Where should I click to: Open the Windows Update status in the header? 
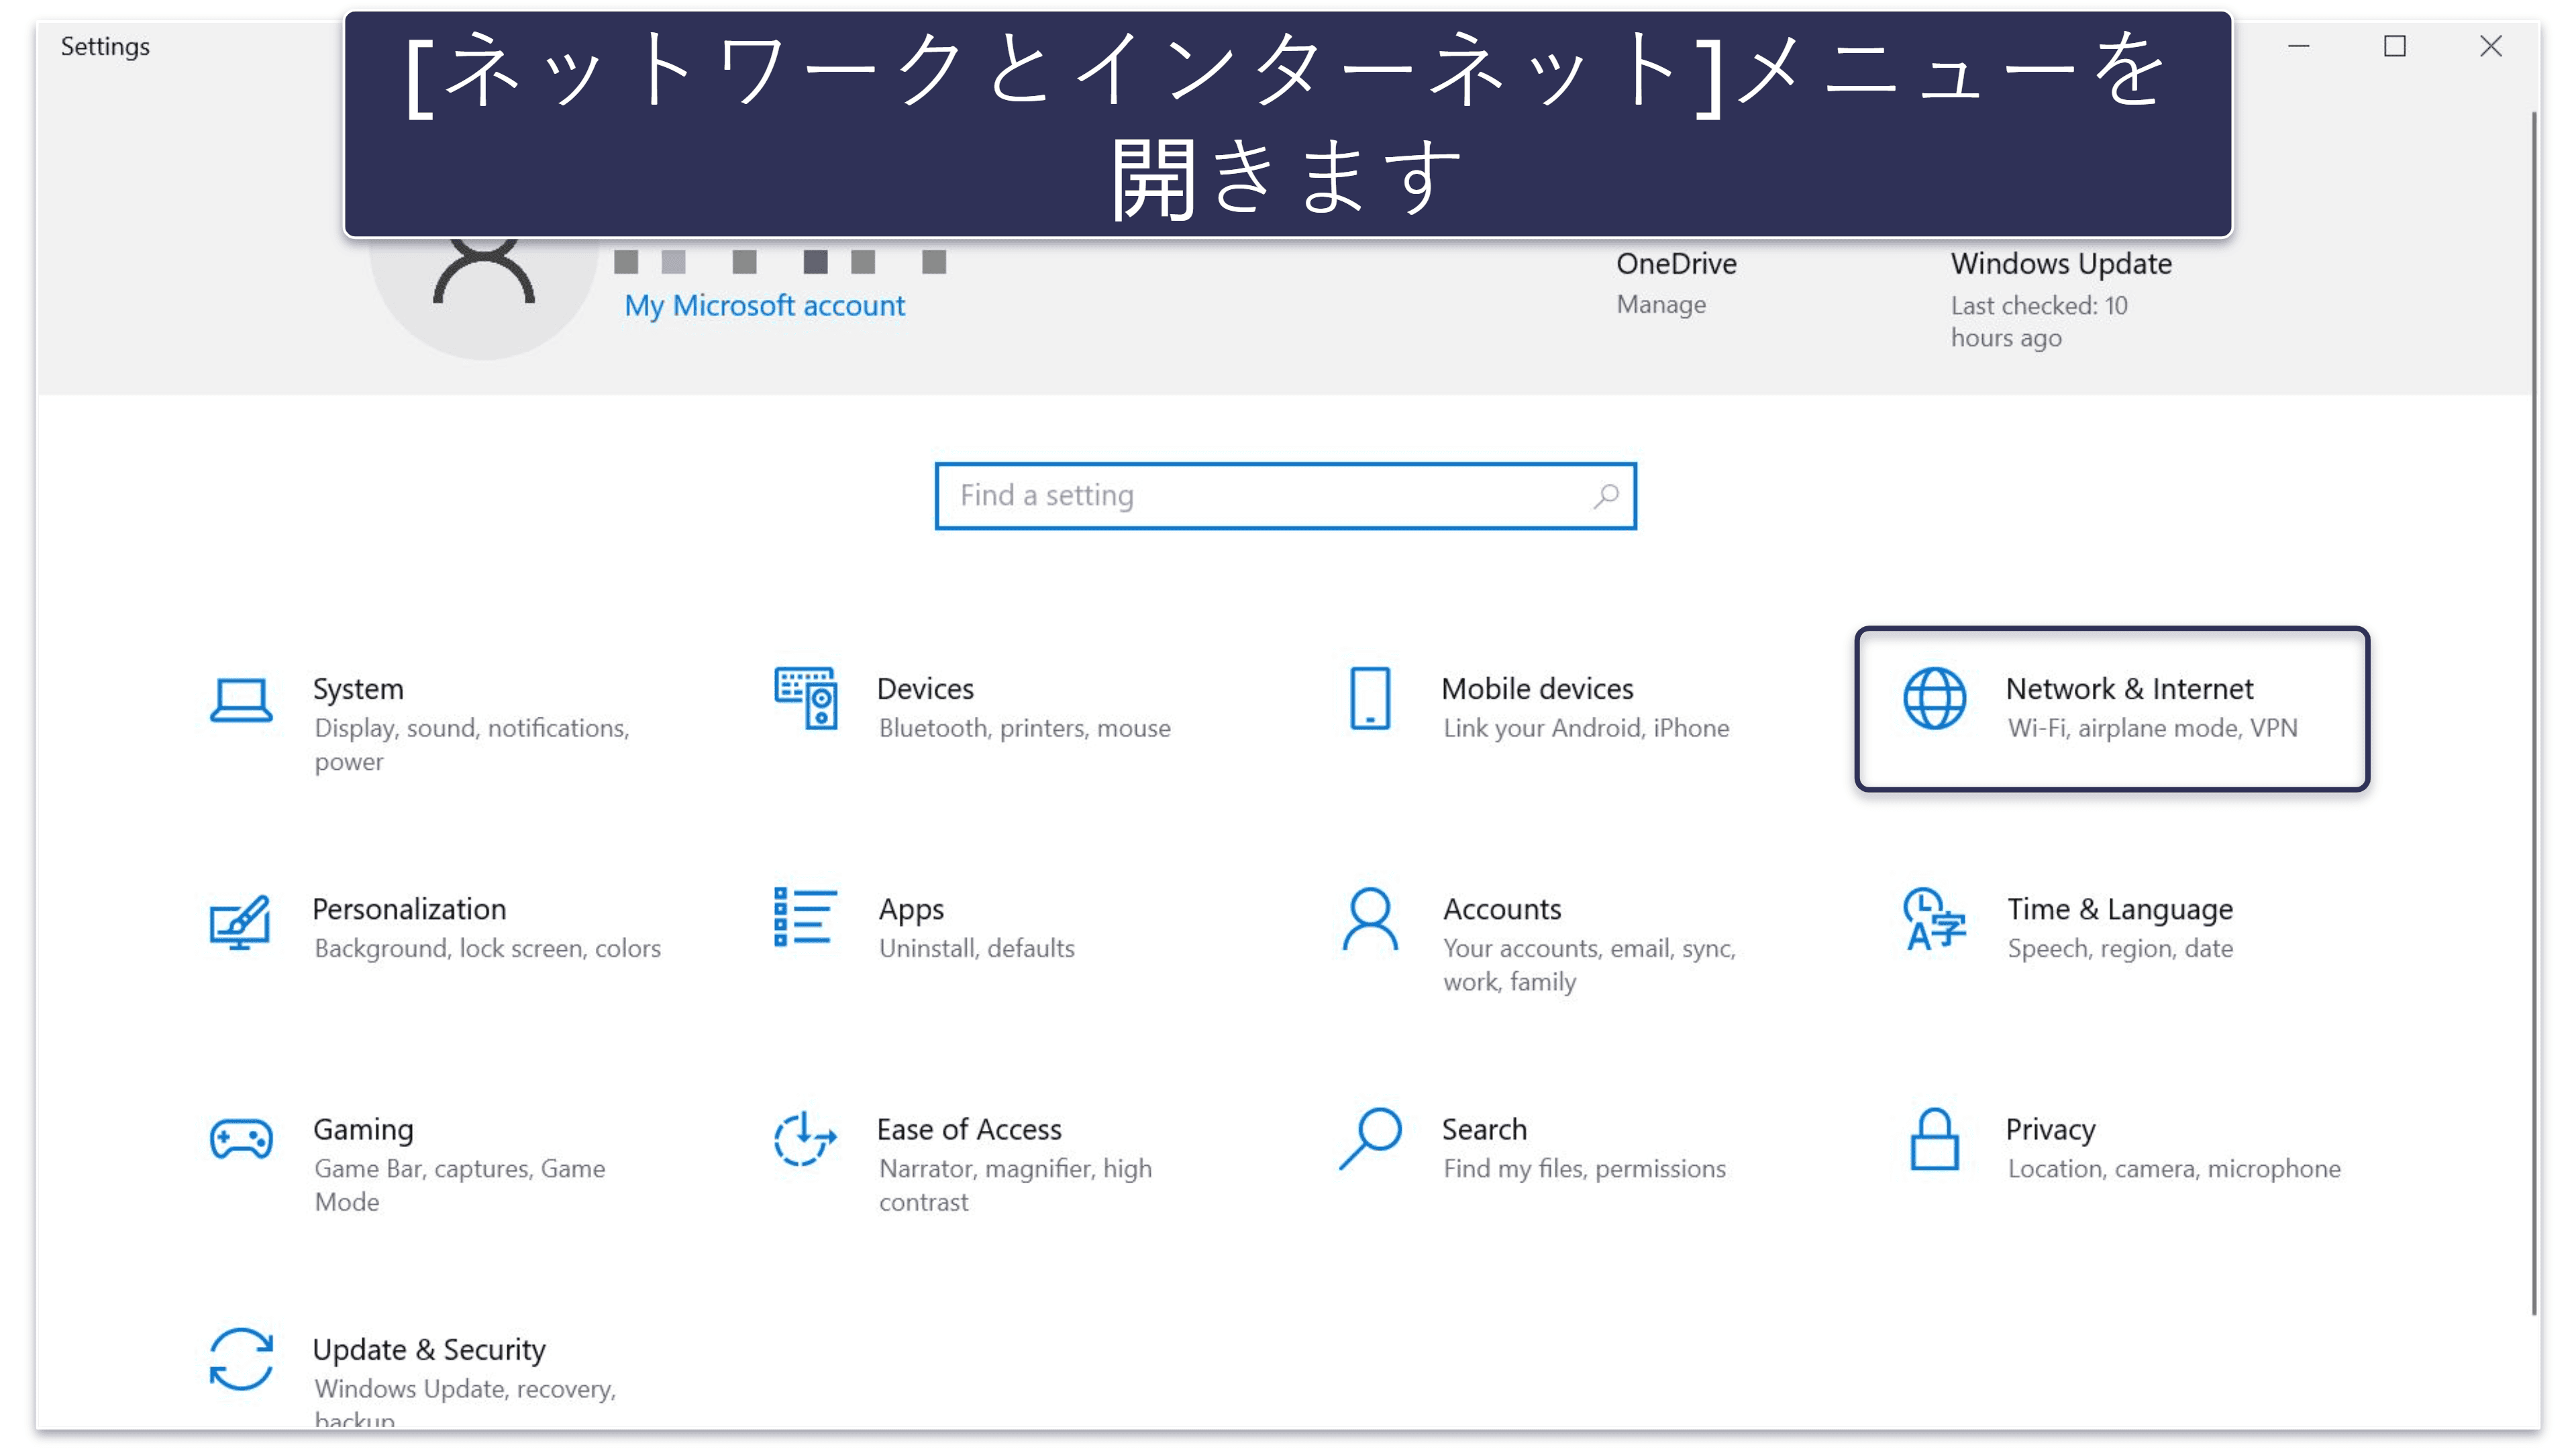pyautogui.click(x=2060, y=299)
